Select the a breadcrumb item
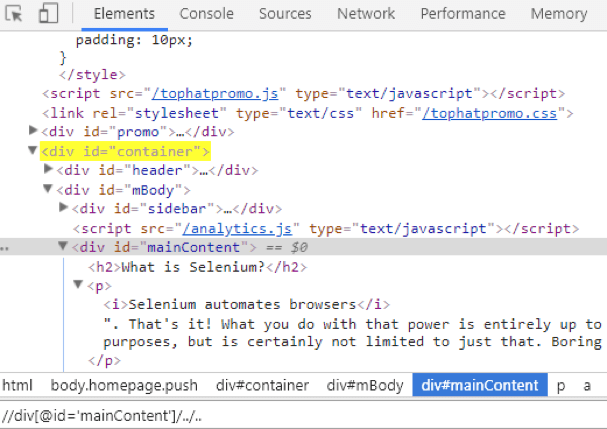 click(x=587, y=386)
